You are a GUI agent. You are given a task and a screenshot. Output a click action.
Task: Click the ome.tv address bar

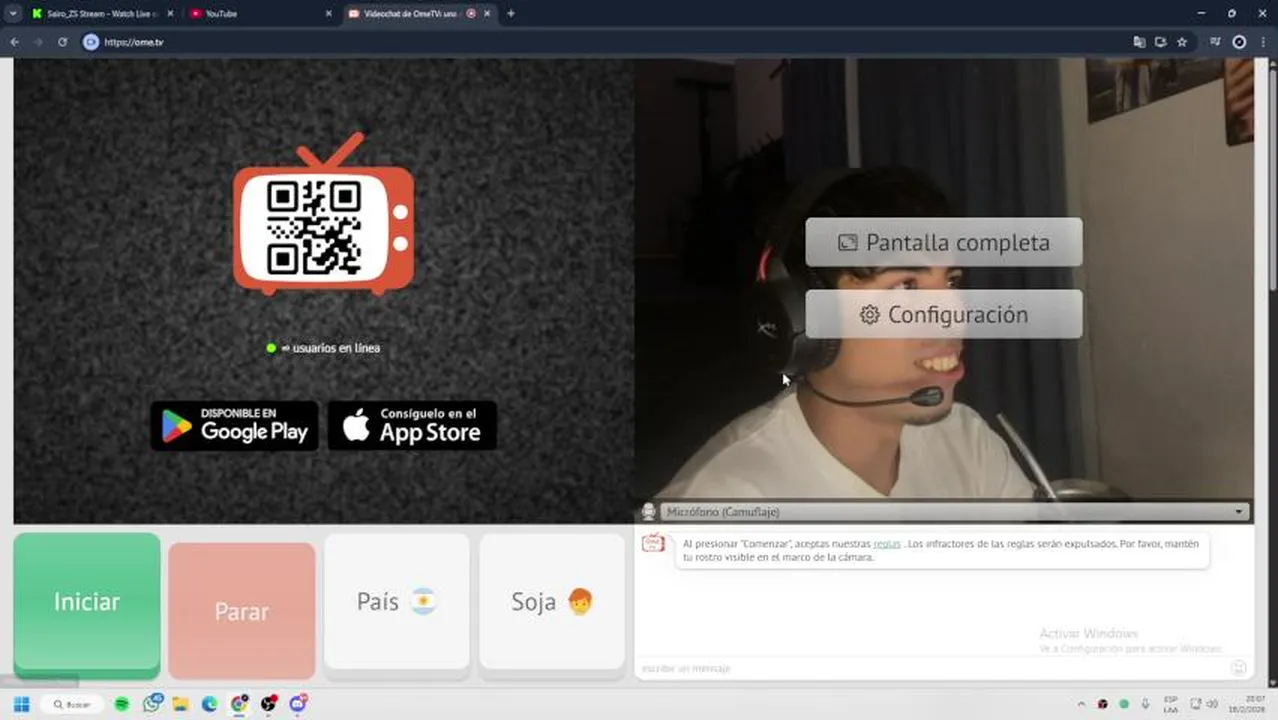click(x=610, y=42)
